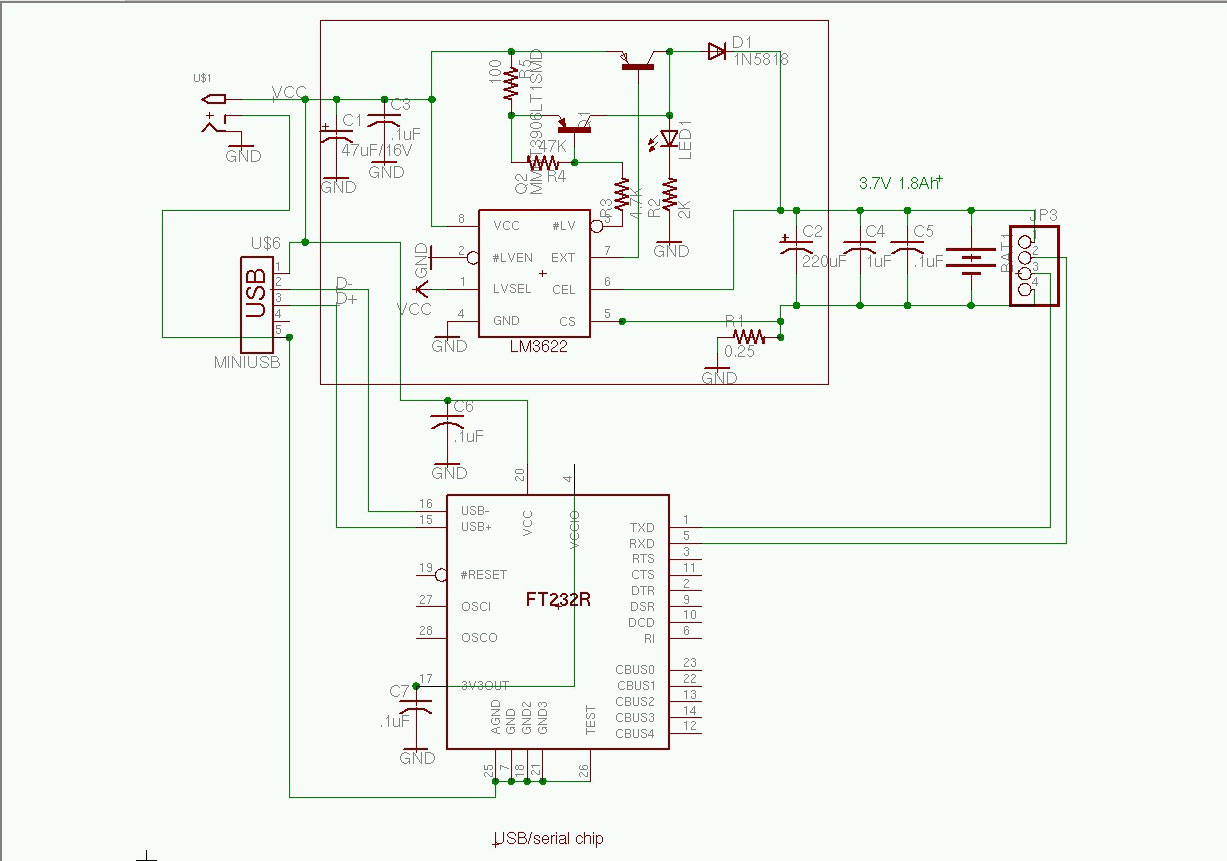Click capacitor C6 near FT232R VCC

449,420
